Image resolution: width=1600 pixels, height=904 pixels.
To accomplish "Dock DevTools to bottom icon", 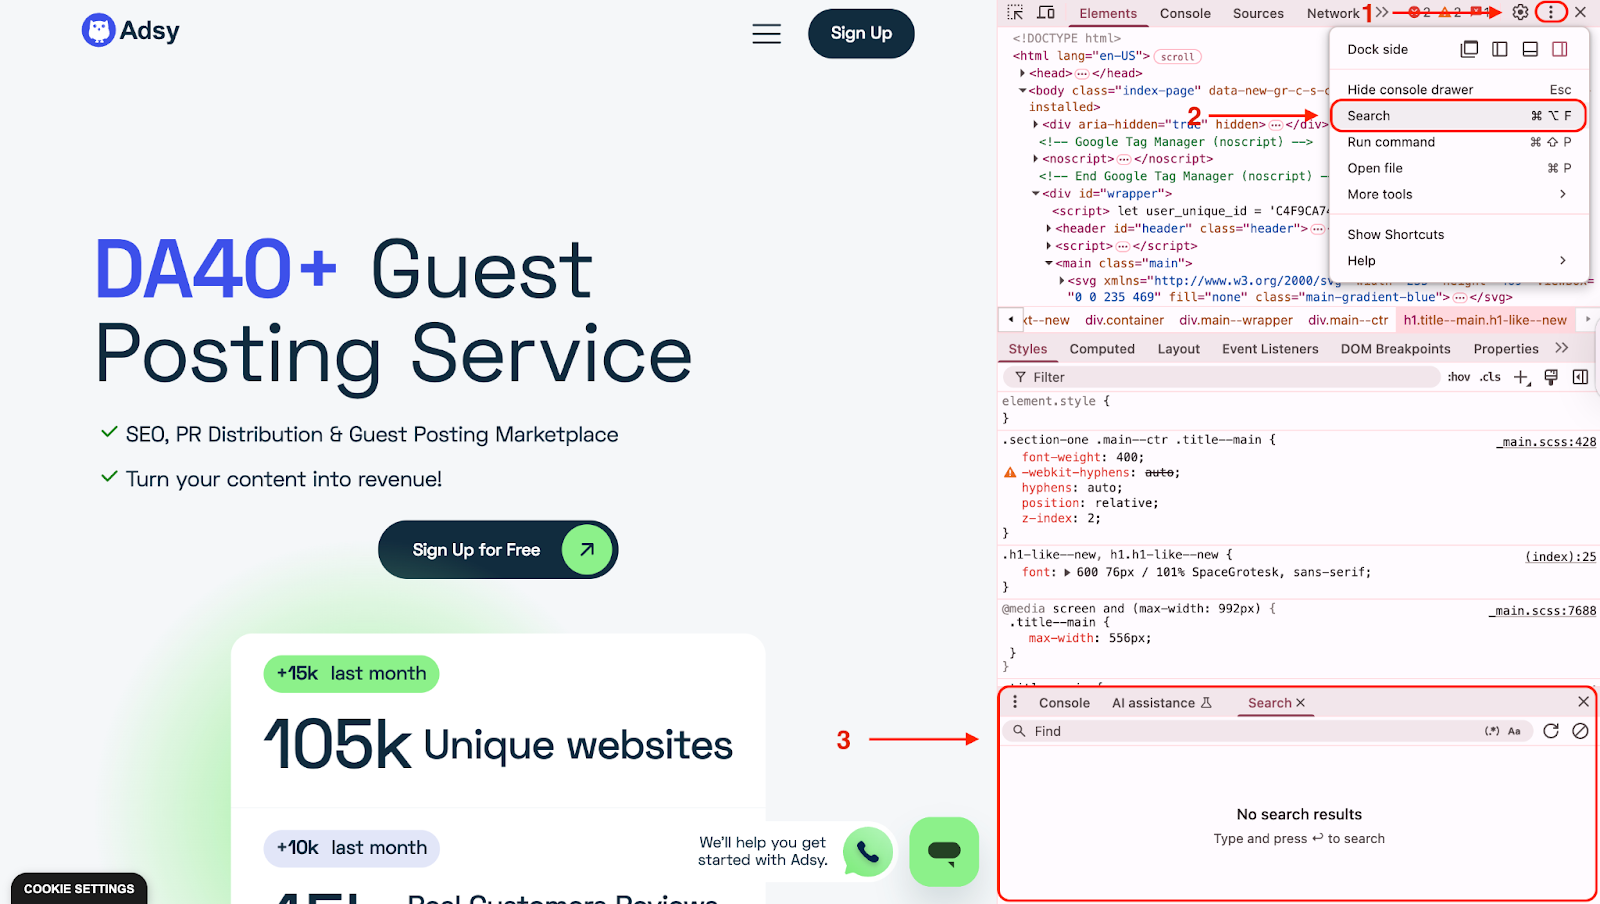I will pyautogui.click(x=1530, y=49).
